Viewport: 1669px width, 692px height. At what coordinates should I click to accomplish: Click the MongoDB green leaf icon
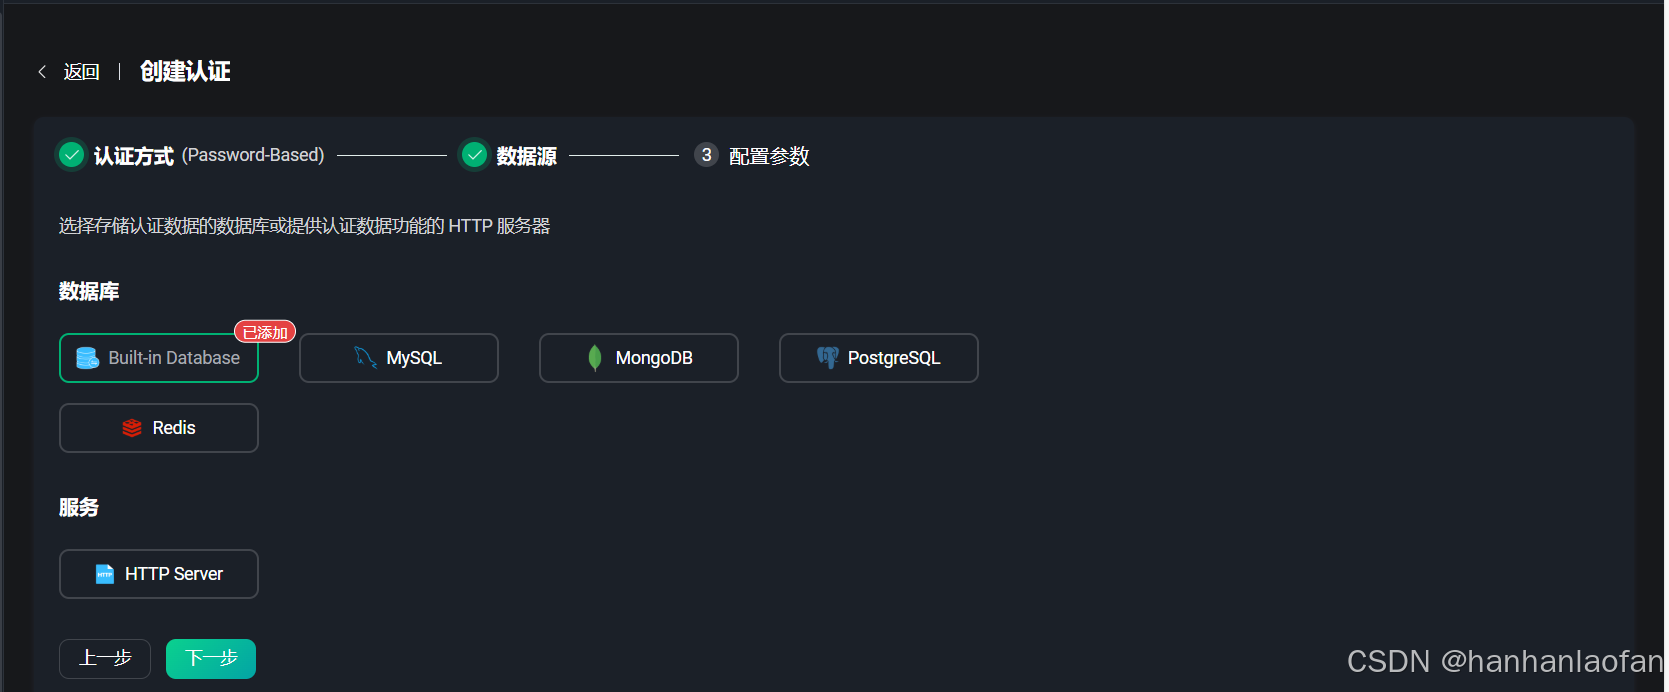pos(595,358)
